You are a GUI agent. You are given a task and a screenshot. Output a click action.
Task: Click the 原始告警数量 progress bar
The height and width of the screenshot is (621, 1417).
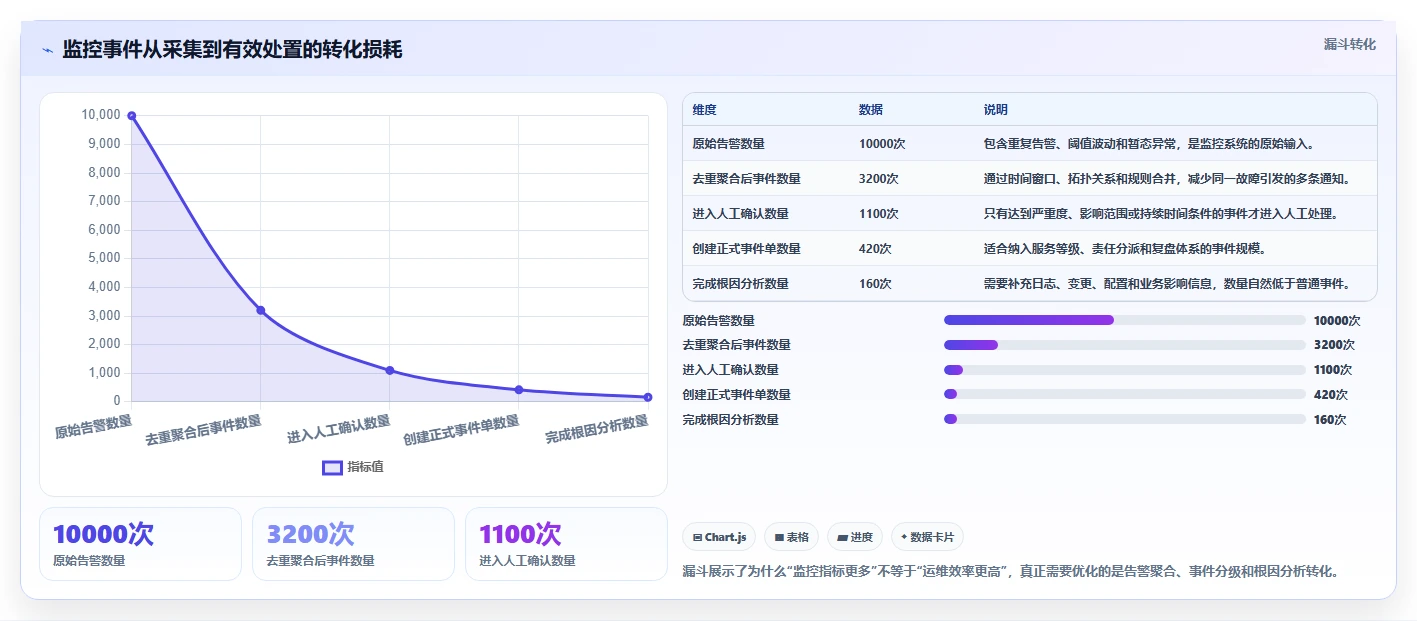(1125, 320)
